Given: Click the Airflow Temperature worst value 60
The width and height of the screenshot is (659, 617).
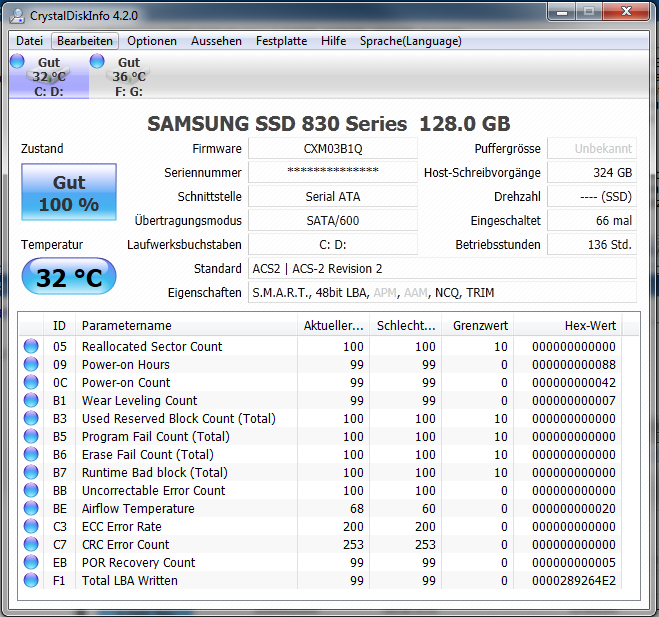Looking at the screenshot, I should click(429, 509).
